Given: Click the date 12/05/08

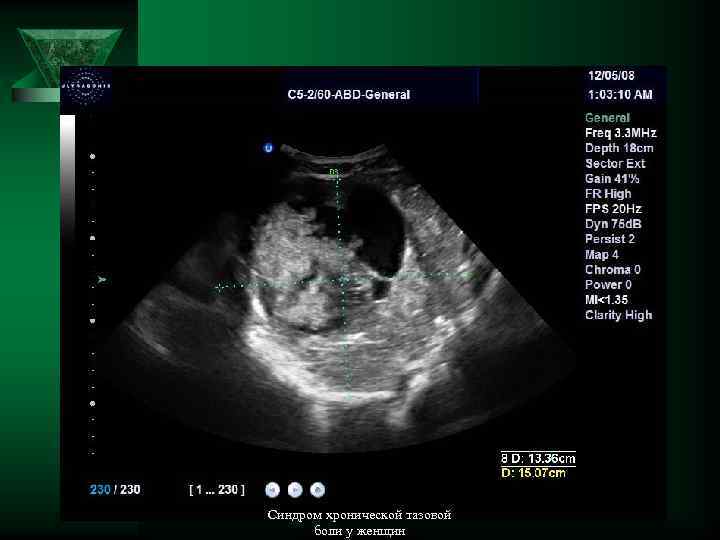Looking at the screenshot, I should coord(611,75).
